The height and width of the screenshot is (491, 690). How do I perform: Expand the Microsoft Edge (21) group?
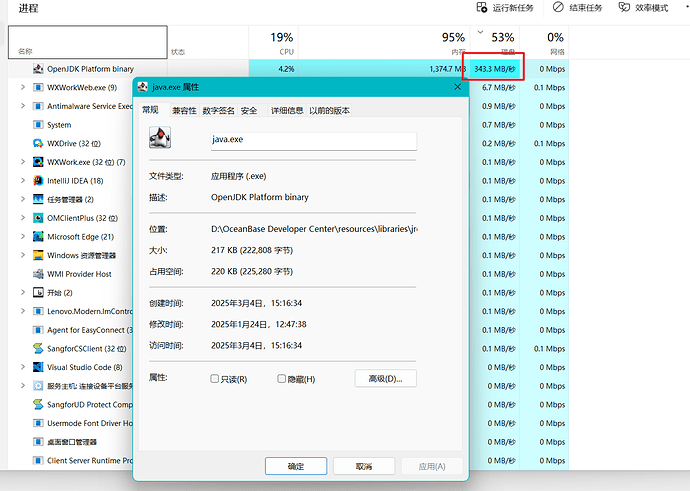tap(23, 236)
